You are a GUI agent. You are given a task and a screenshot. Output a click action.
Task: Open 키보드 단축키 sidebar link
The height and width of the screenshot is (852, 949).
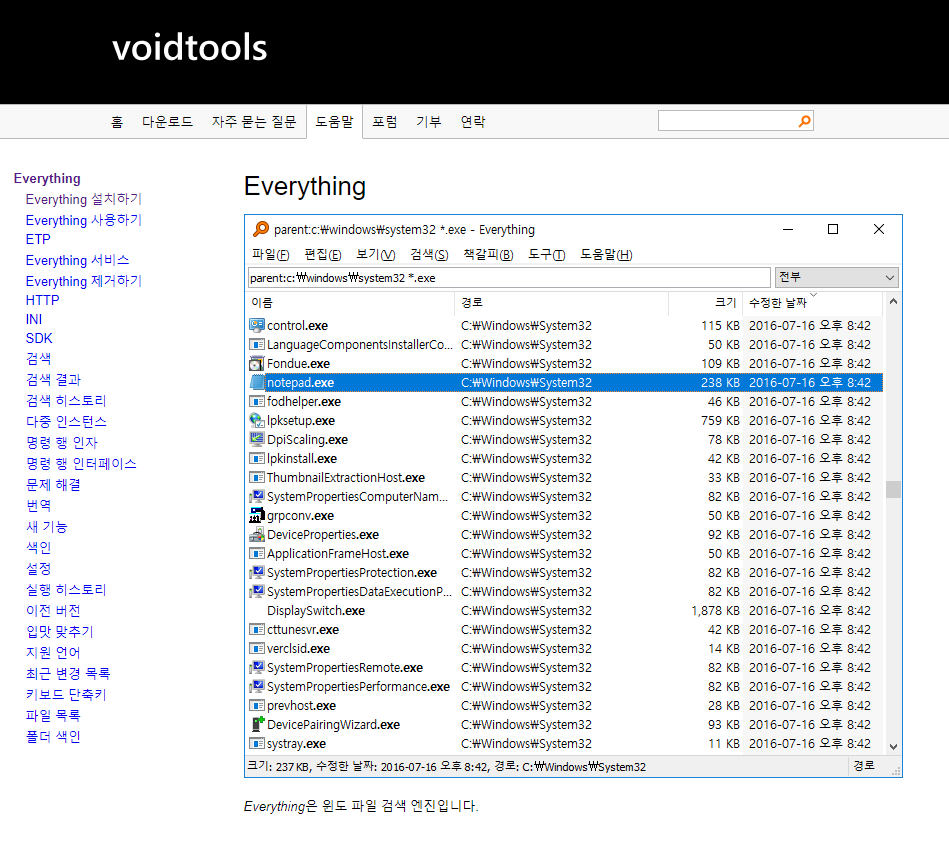[x=66, y=695]
